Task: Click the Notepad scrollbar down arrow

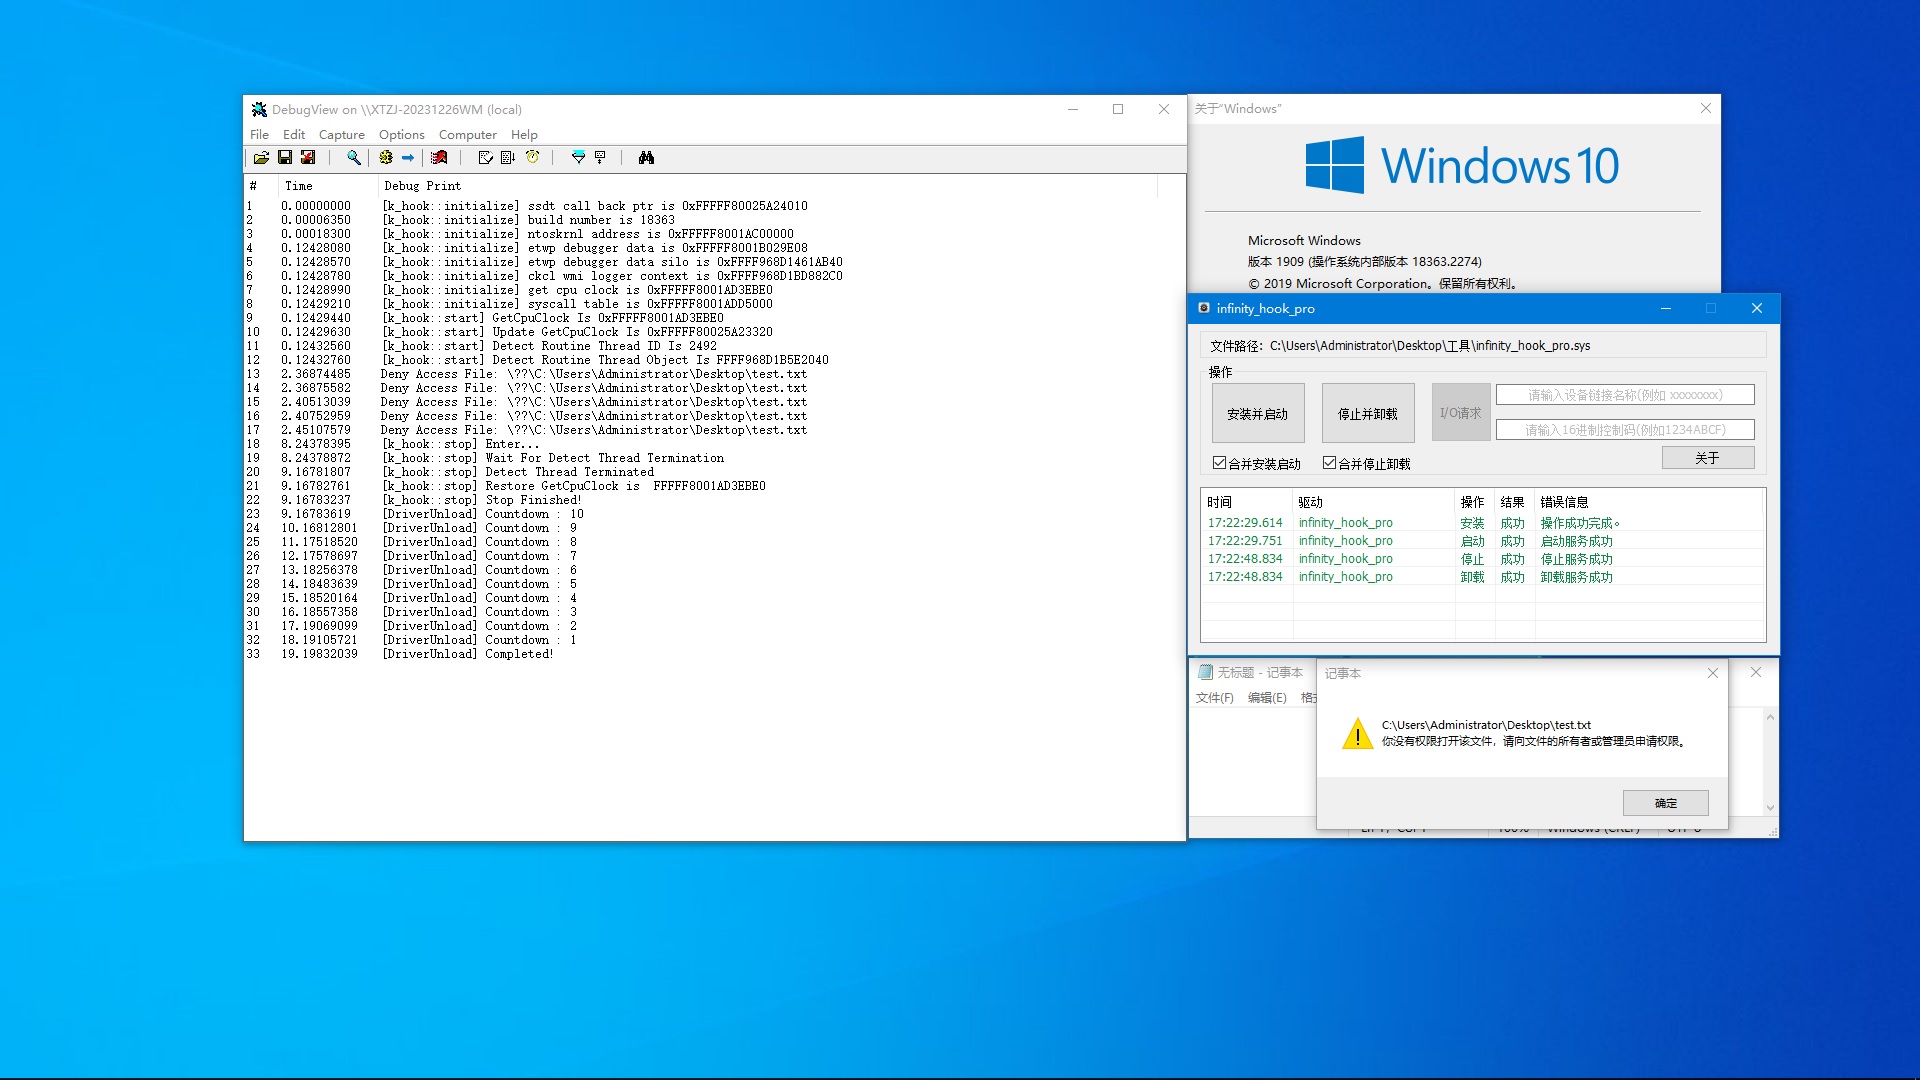Action: pyautogui.click(x=1769, y=808)
